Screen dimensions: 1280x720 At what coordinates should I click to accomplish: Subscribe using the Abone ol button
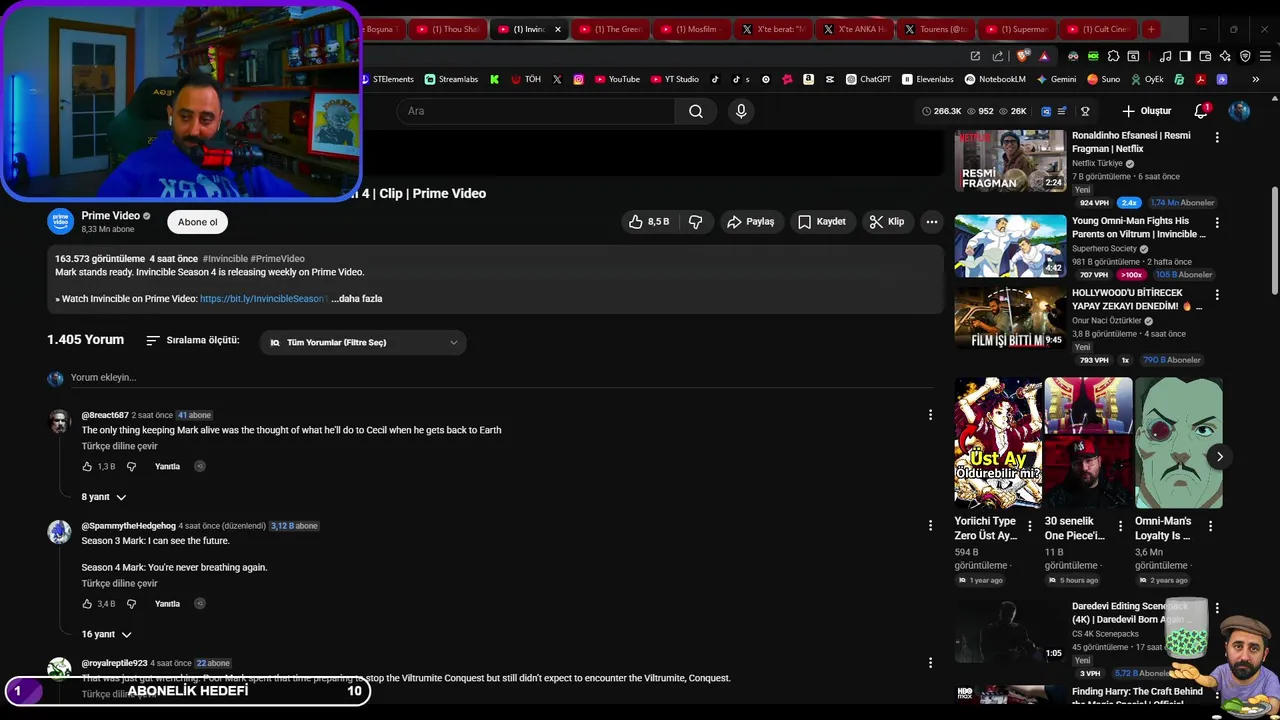click(x=198, y=222)
